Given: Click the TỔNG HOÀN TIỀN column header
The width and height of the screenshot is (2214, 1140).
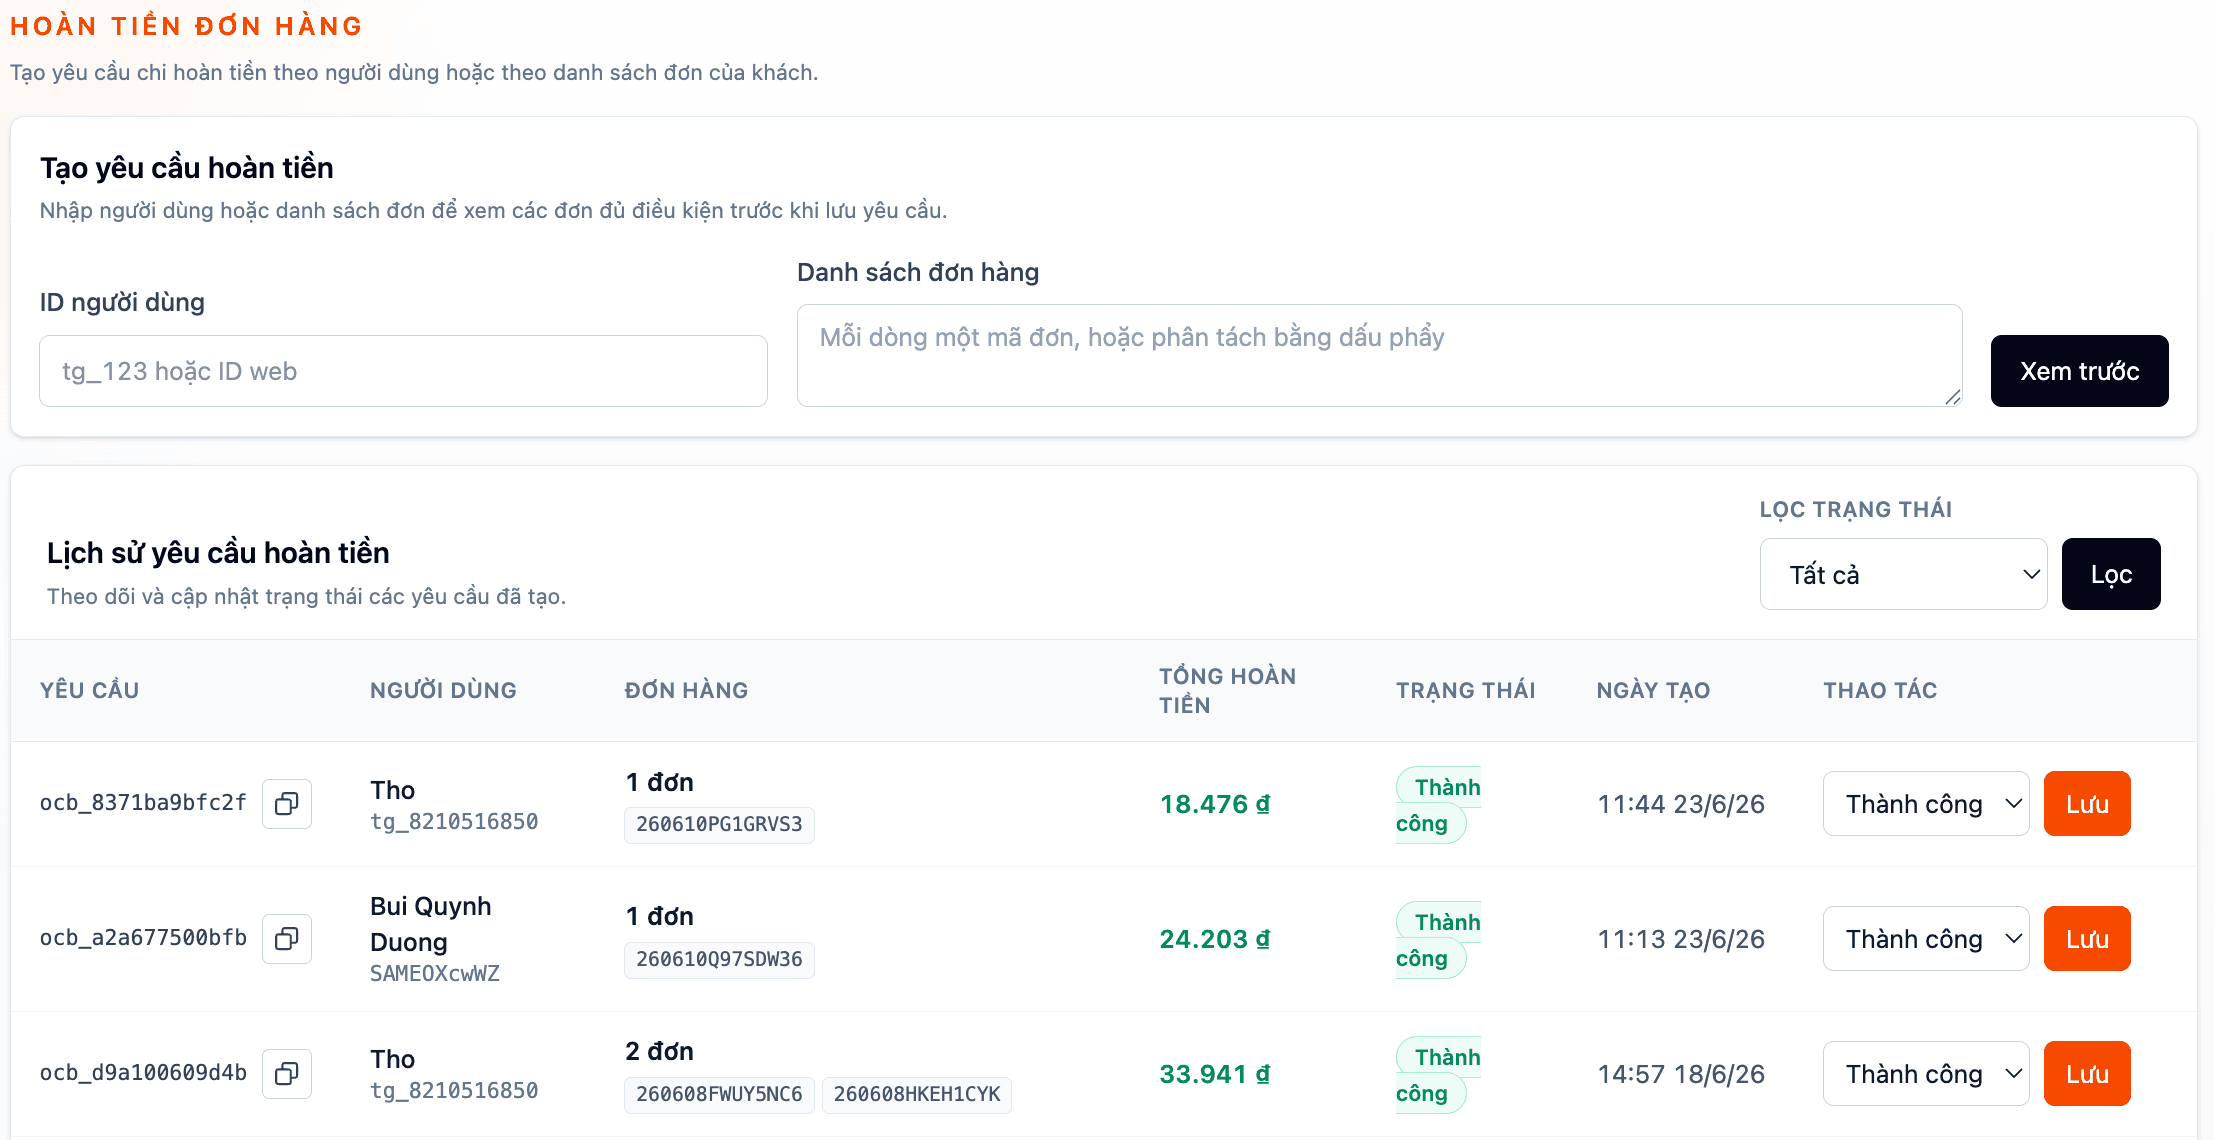Looking at the screenshot, I should point(1227,690).
